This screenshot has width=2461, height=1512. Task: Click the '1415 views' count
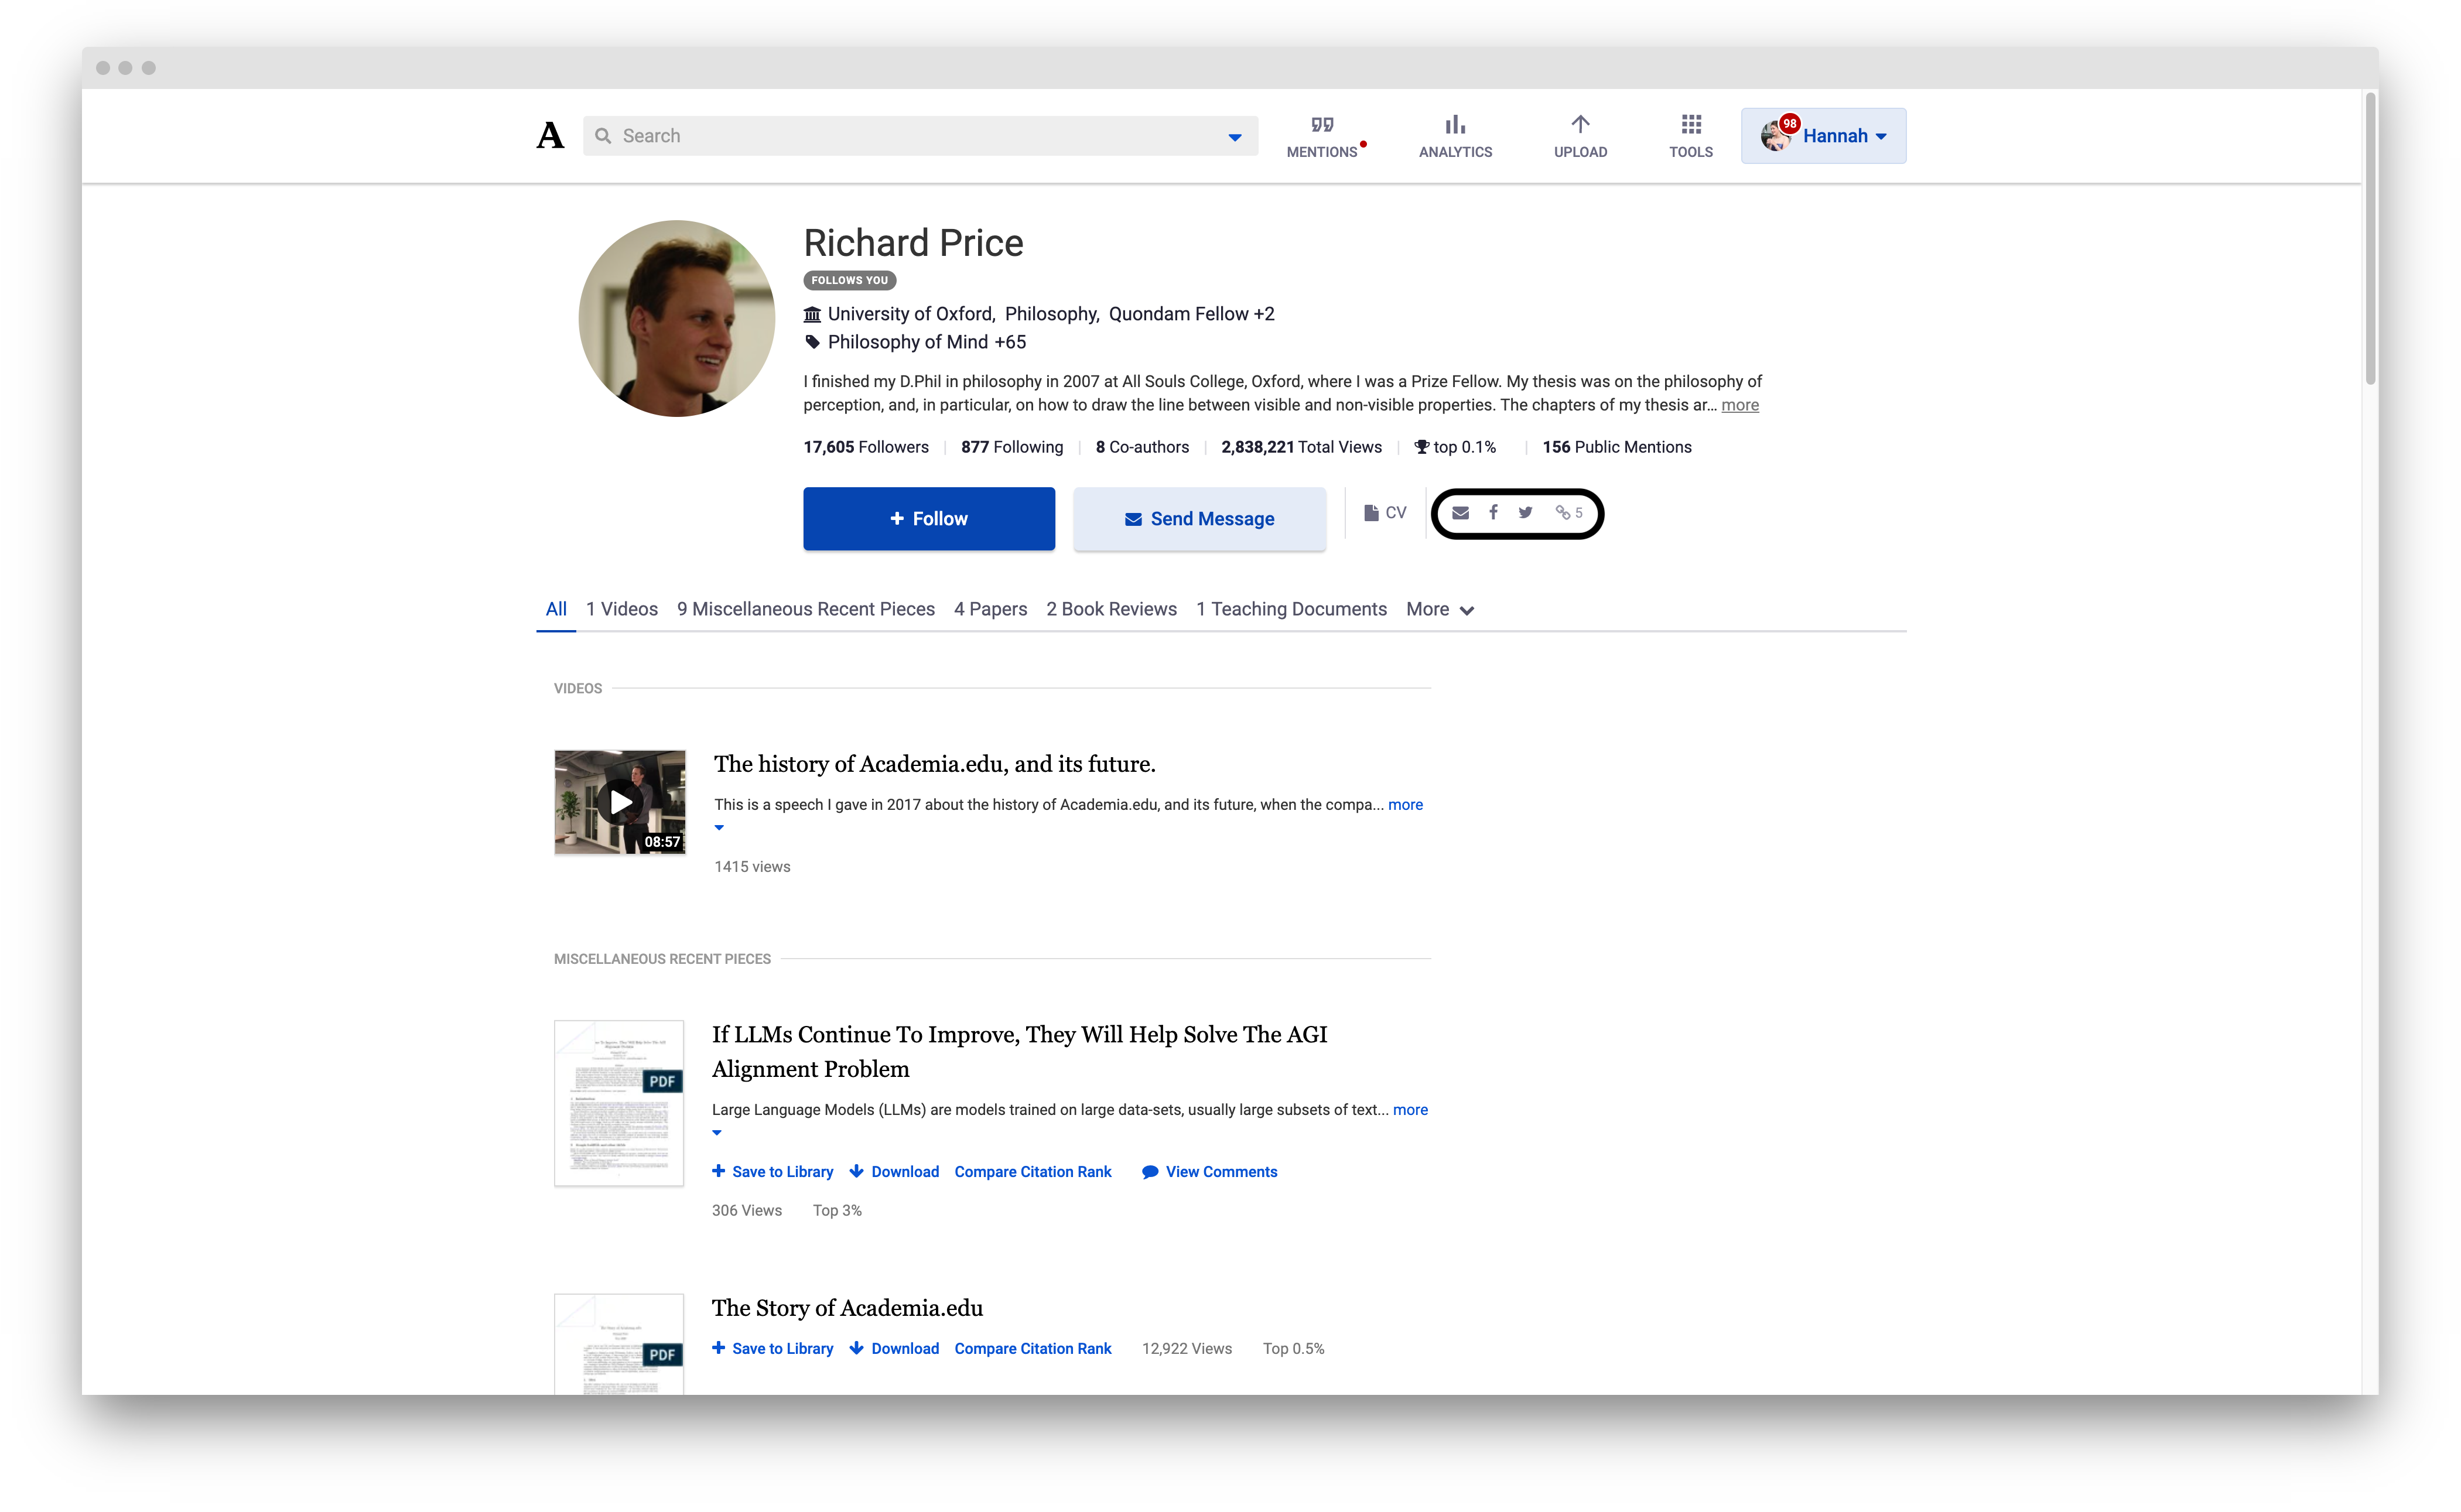[x=752, y=867]
